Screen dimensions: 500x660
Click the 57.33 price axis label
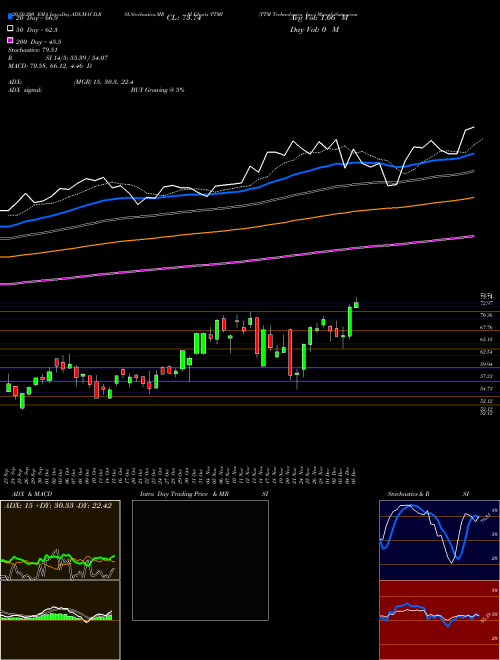(487, 376)
